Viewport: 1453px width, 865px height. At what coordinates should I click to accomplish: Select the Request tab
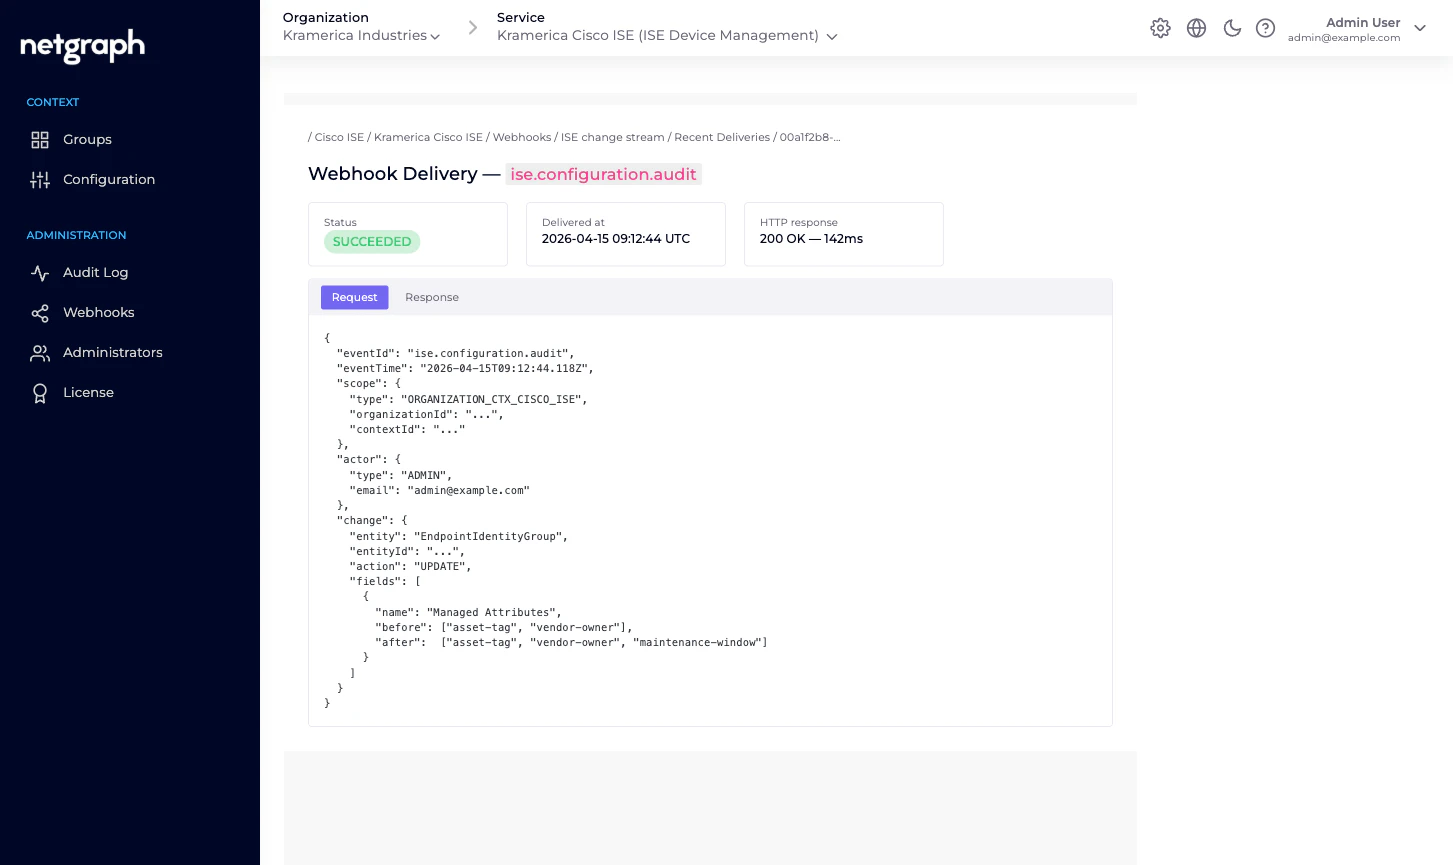354,297
